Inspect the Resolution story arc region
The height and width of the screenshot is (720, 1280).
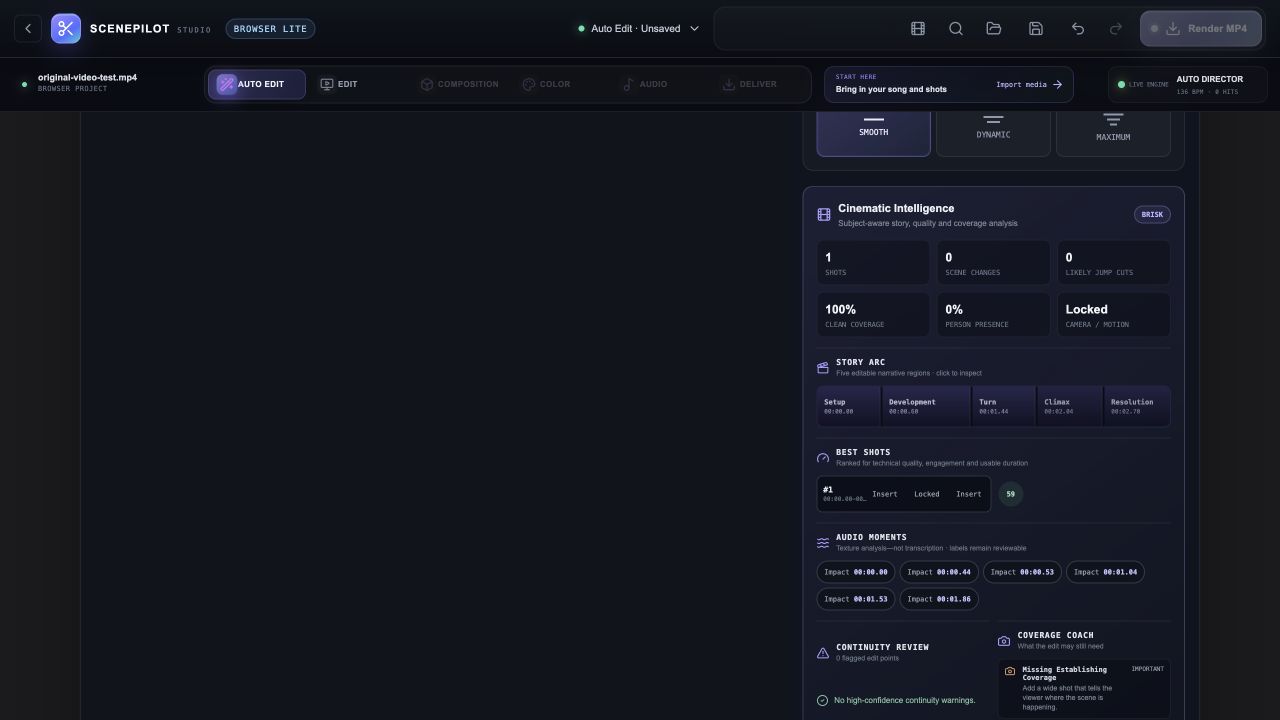tap(1137, 406)
